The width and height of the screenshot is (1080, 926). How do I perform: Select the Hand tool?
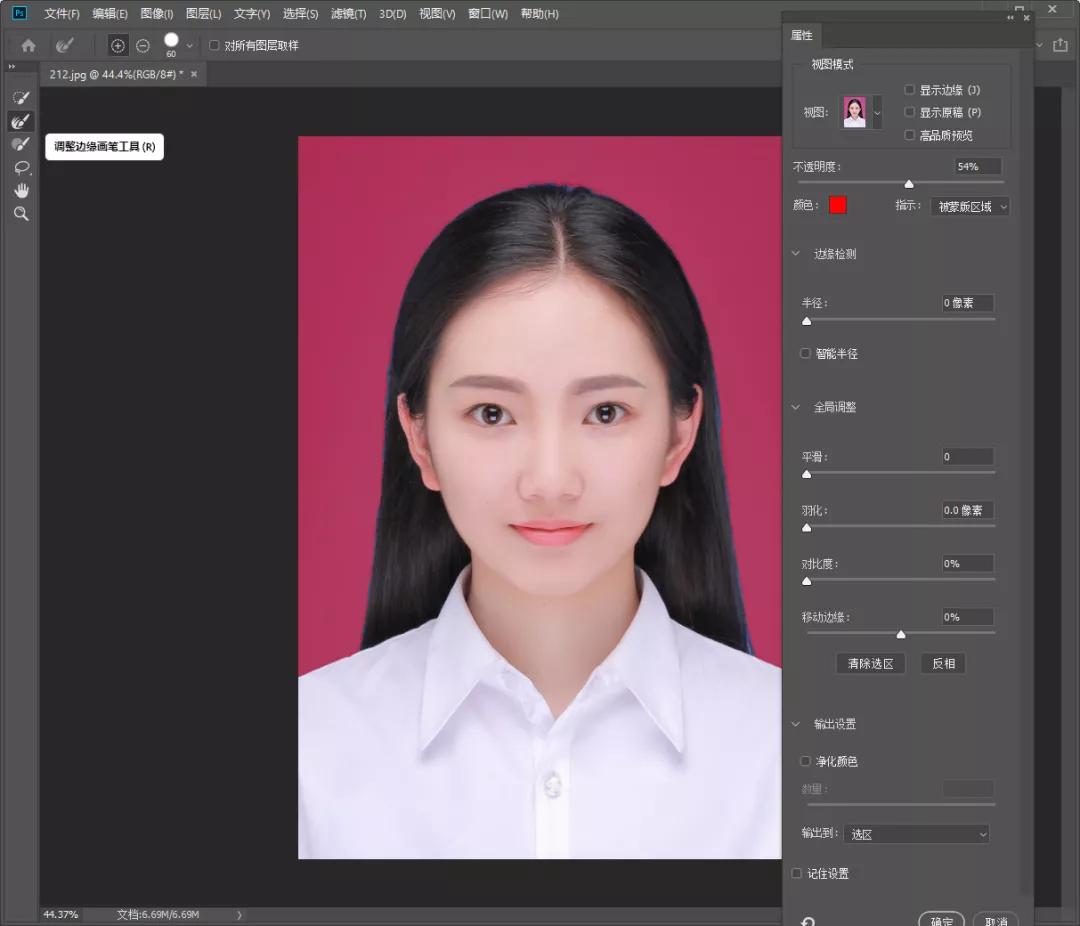point(21,190)
